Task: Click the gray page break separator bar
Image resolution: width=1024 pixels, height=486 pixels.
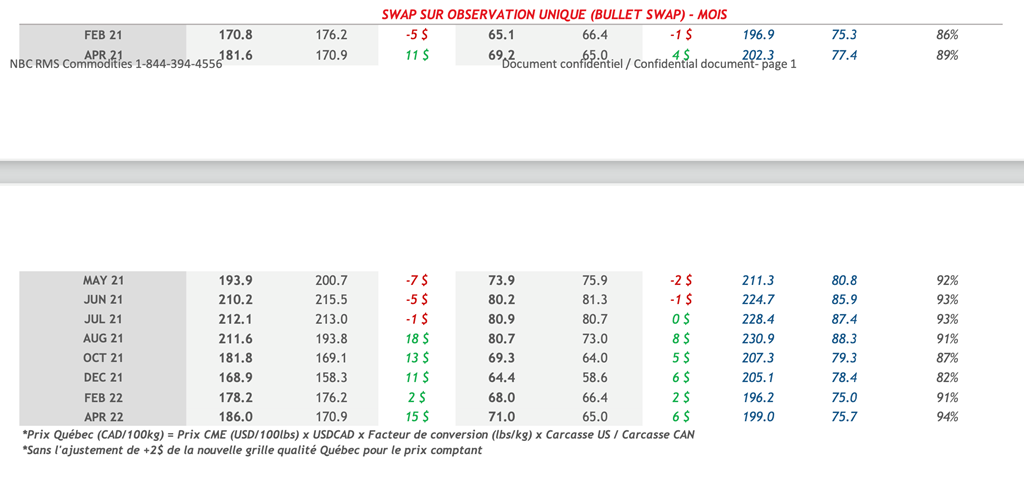Action: point(512,170)
